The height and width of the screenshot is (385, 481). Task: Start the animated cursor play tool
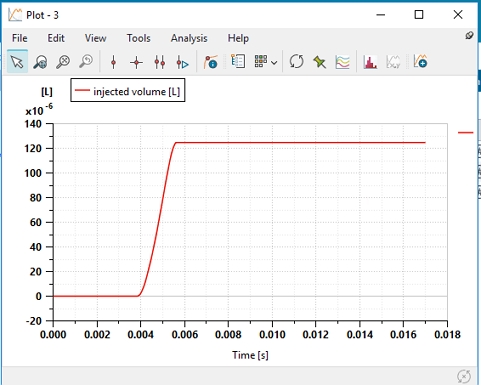(x=182, y=62)
